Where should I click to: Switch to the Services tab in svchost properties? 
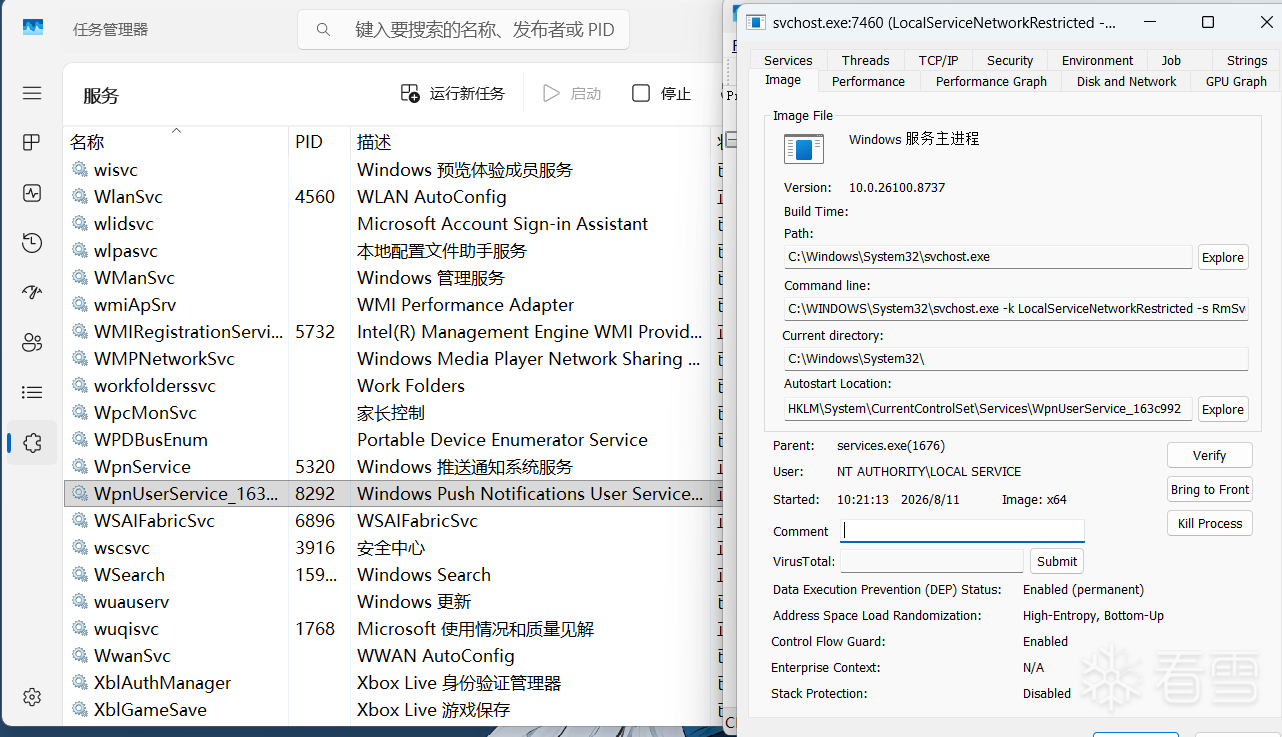click(x=788, y=60)
